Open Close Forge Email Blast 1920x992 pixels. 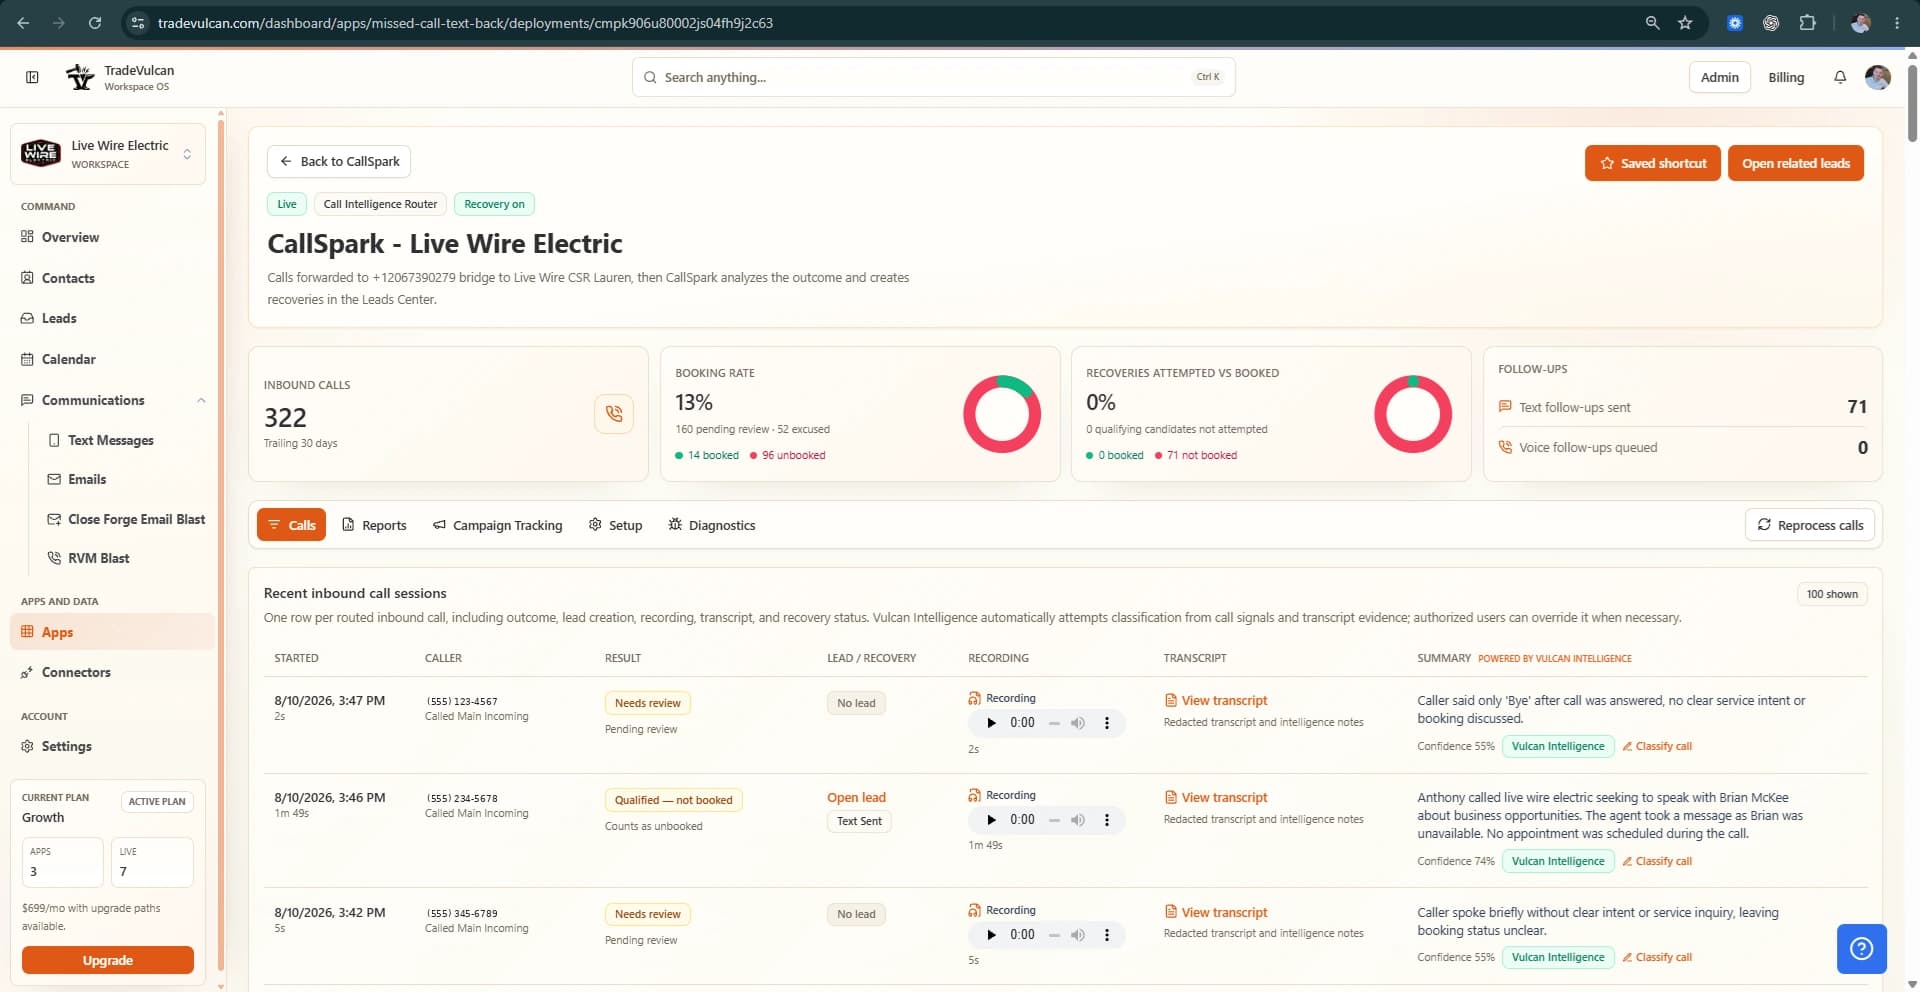point(136,519)
